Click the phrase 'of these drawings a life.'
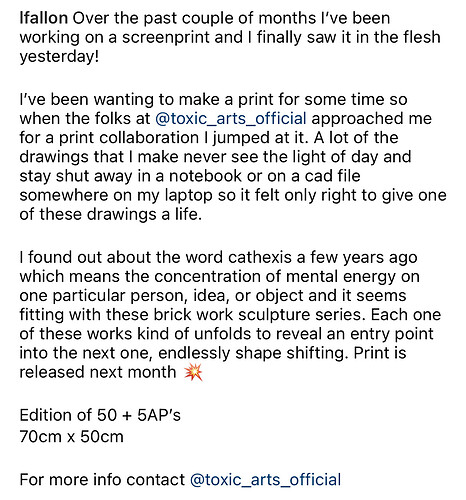Image resolution: width=466 pixels, height=500 pixels. (111, 215)
